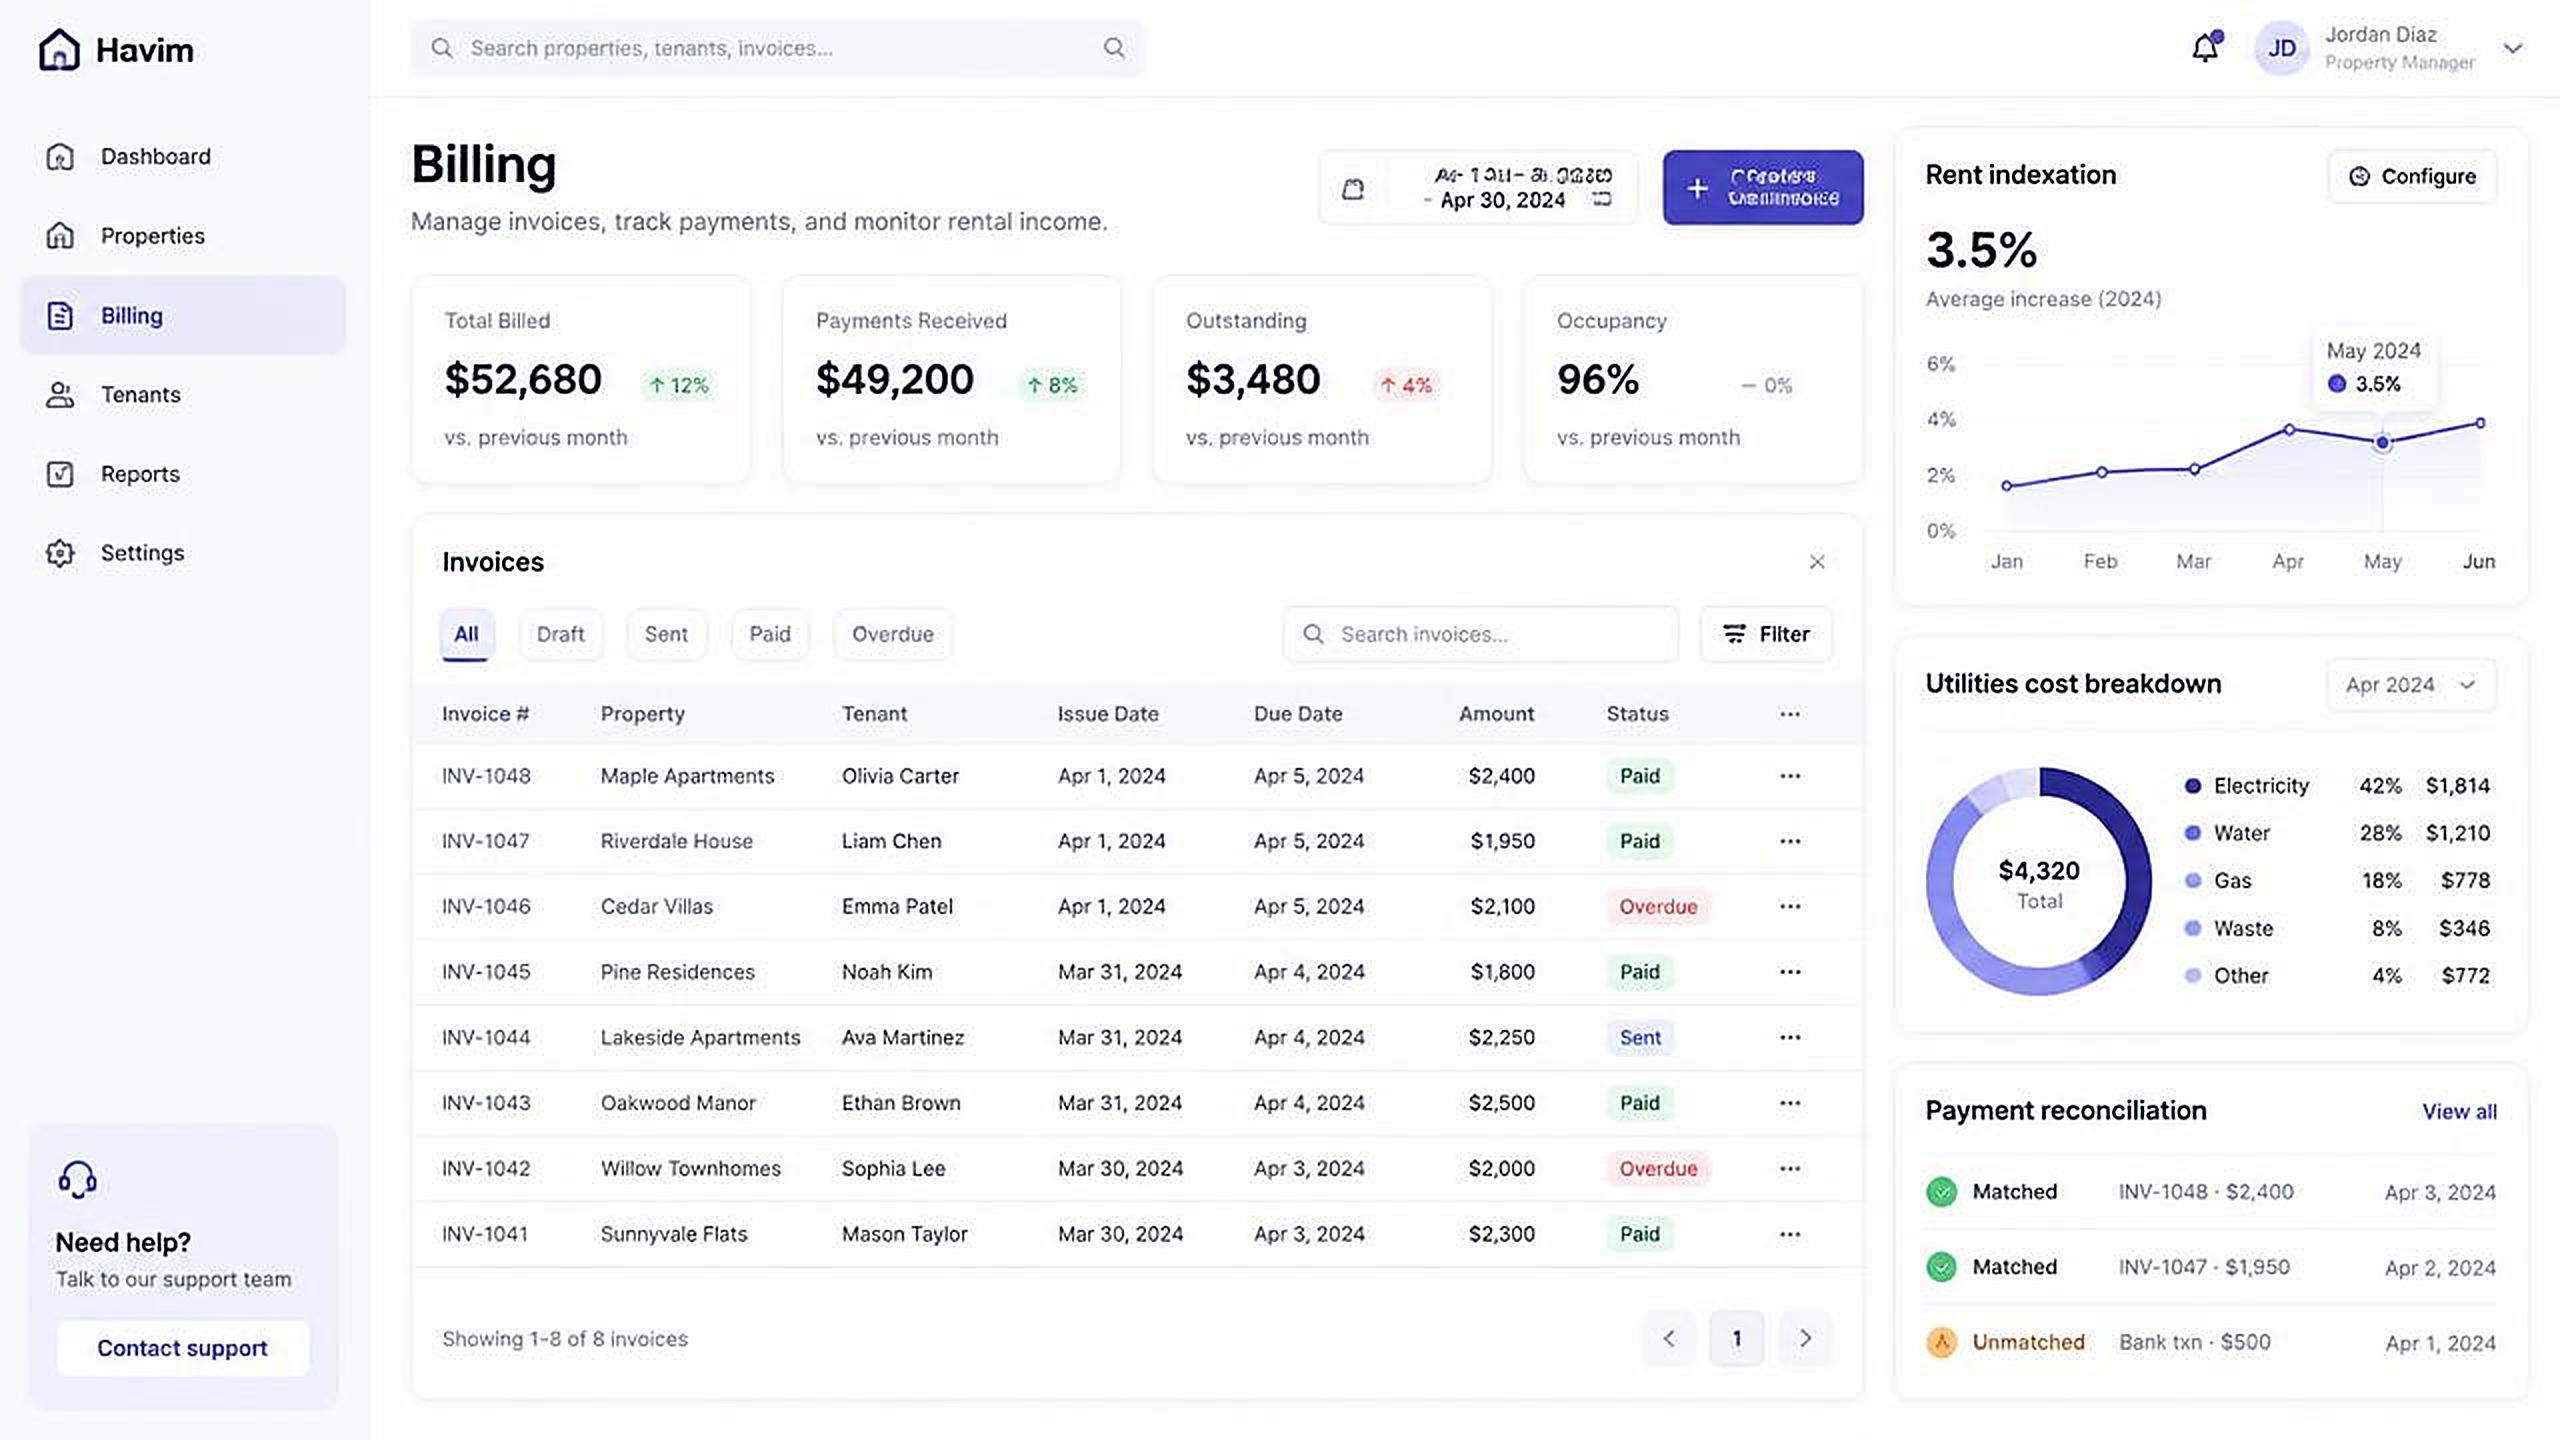Click the Search invoices field
2560x1440 pixels.
point(1481,634)
